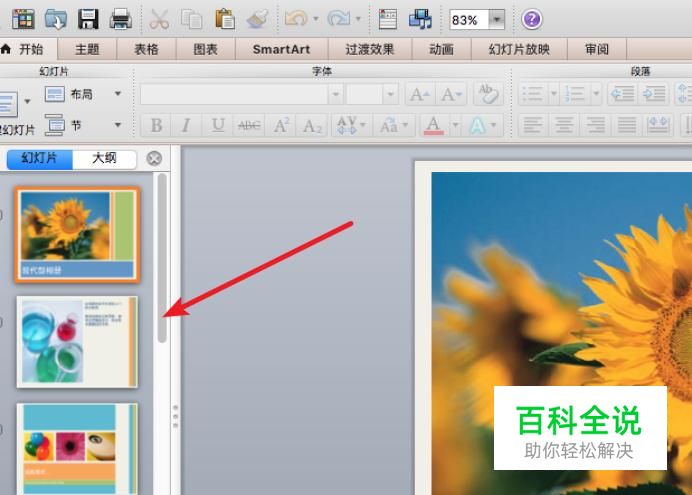
Task: Close the slide pane with X button
Action: coord(154,159)
